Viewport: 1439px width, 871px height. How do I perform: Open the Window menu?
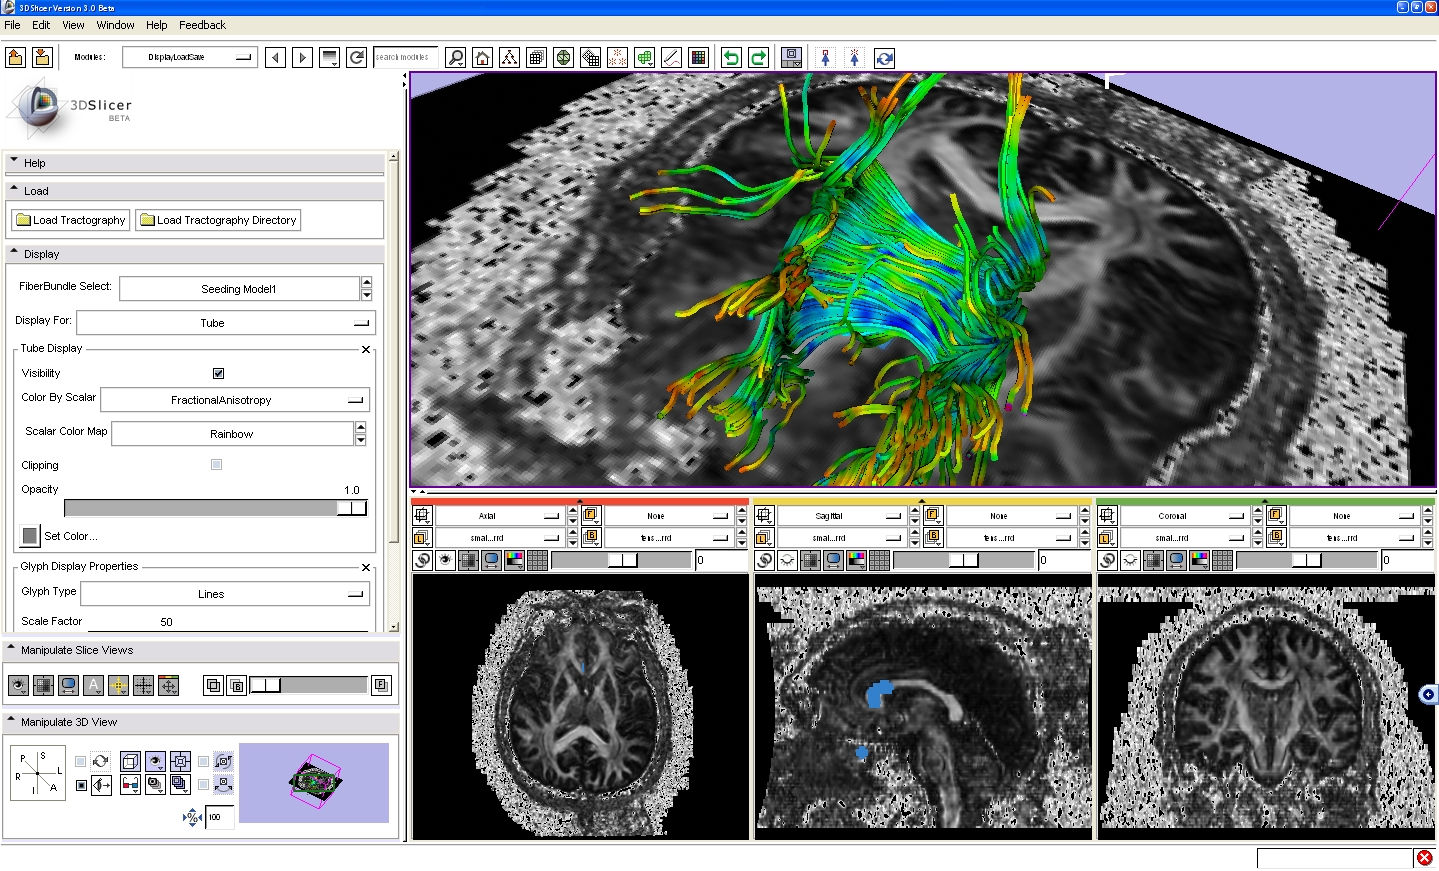(x=115, y=25)
